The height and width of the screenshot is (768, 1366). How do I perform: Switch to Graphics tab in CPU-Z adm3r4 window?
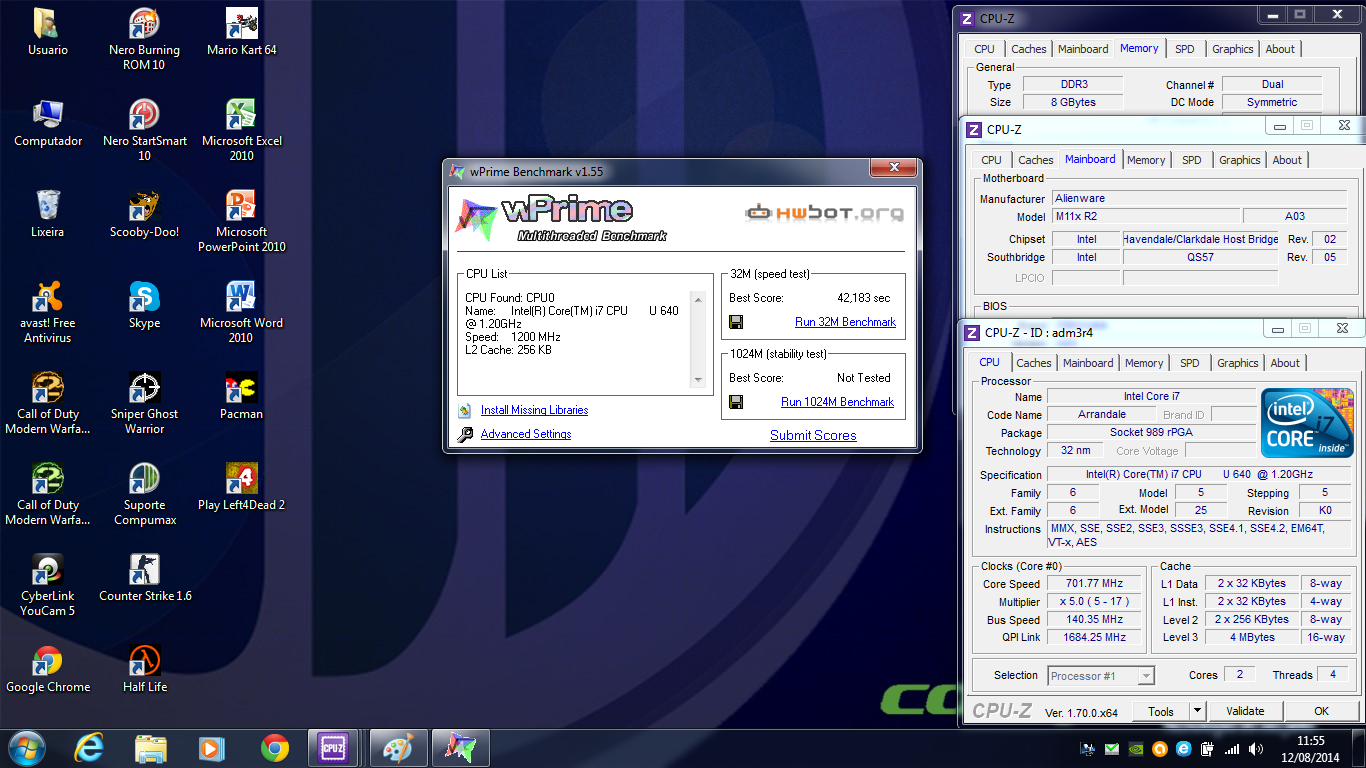point(1238,363)
